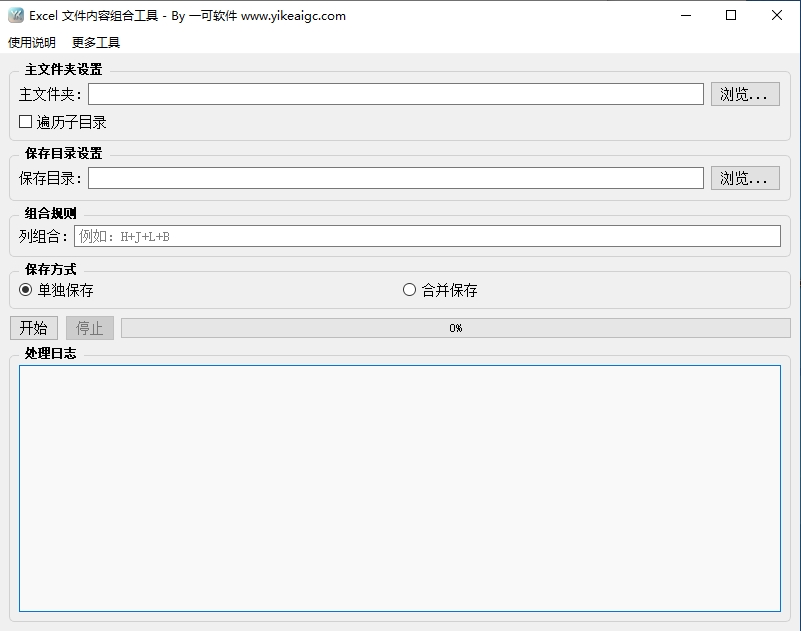Minimize the Excel tool window
801x631 pixels.
(x=686, y=15)
